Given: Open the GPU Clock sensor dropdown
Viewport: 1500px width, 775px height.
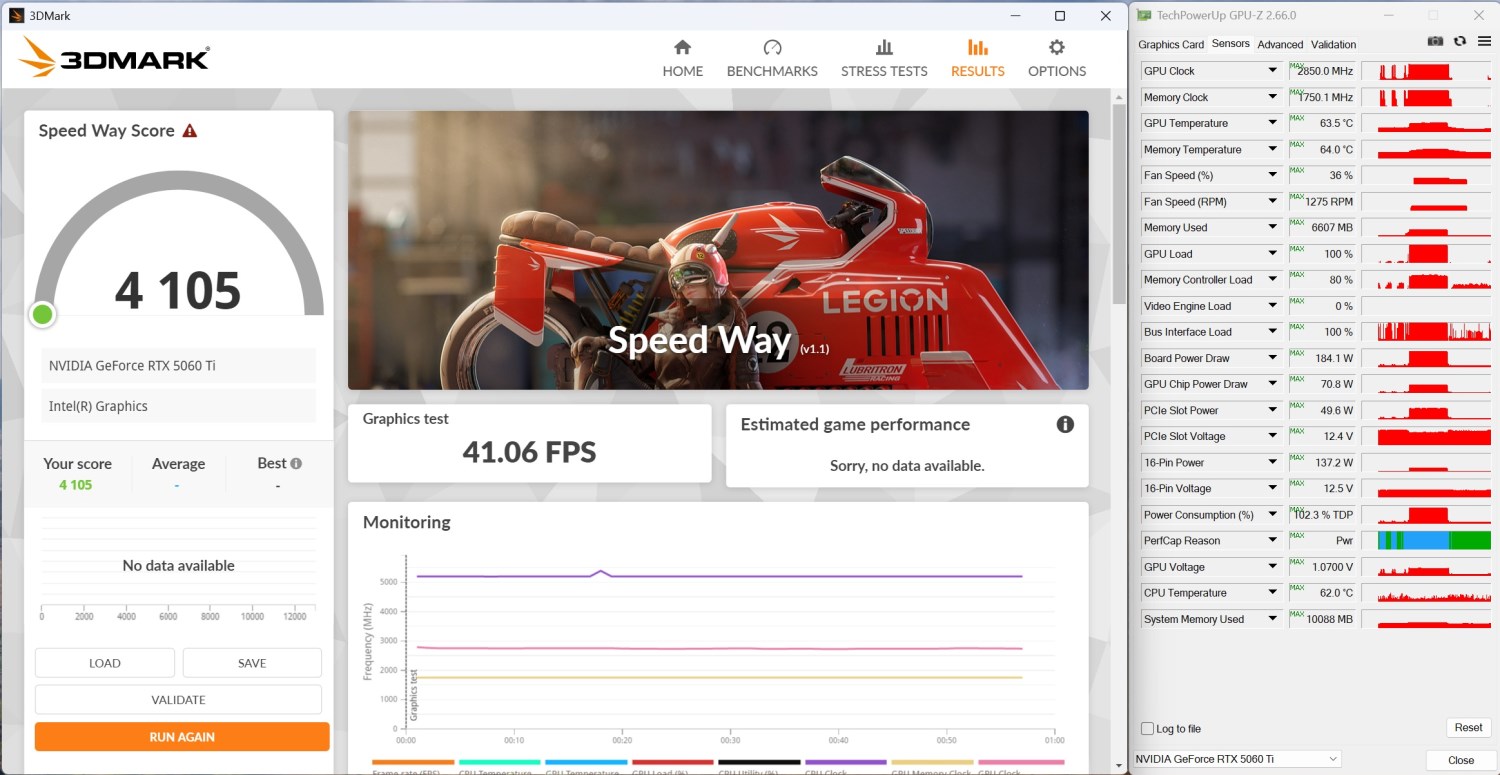Looking at the screenshot, I should click(1273, 71).
